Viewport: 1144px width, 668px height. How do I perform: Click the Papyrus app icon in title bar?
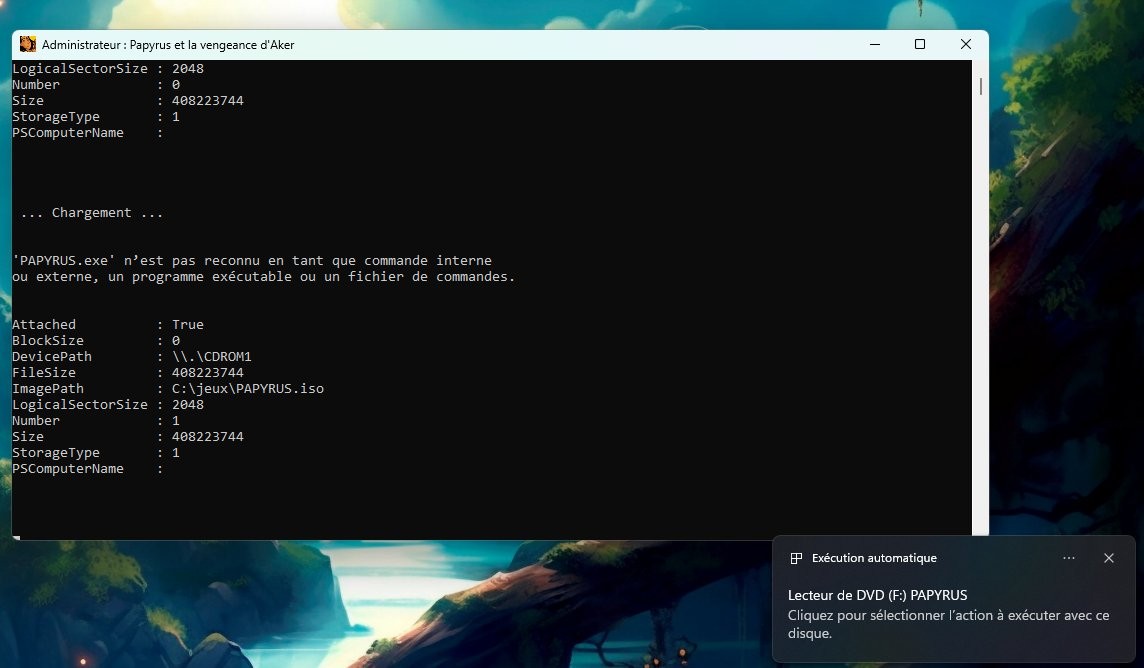point(28,44)
